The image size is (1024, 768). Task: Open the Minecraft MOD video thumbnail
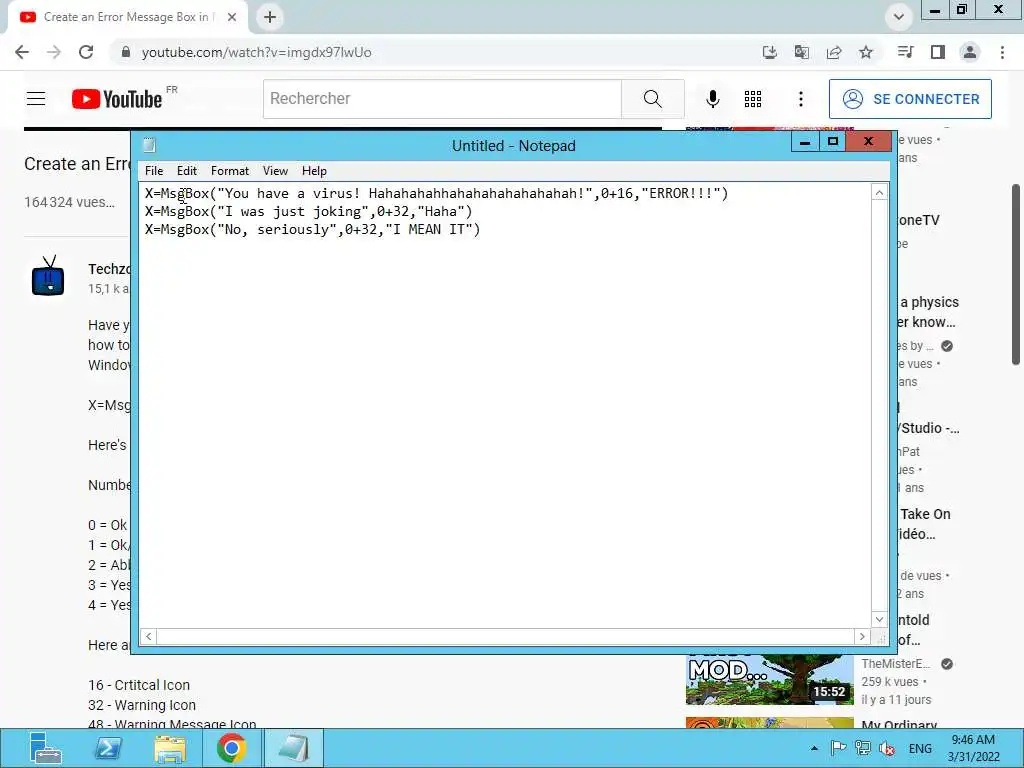(x=770, y=679)
